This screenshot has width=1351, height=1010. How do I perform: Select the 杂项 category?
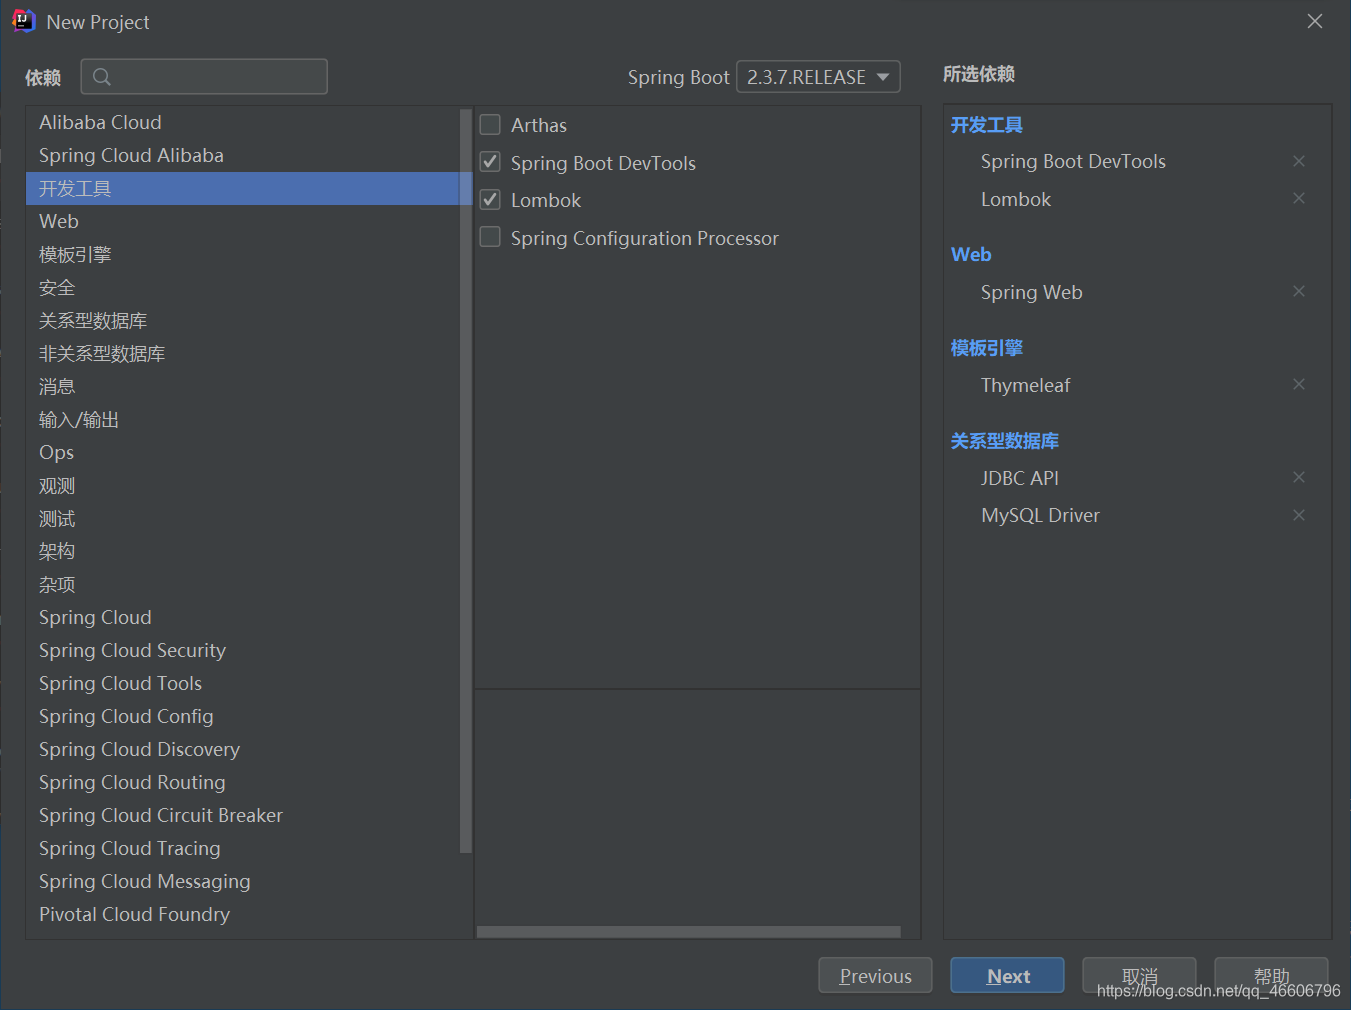[x=242, y=584]
